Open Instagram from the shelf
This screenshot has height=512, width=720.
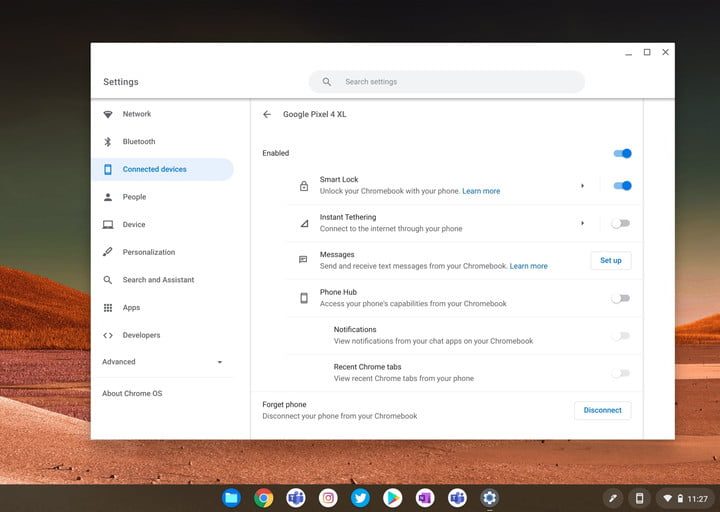click(328, 498)
